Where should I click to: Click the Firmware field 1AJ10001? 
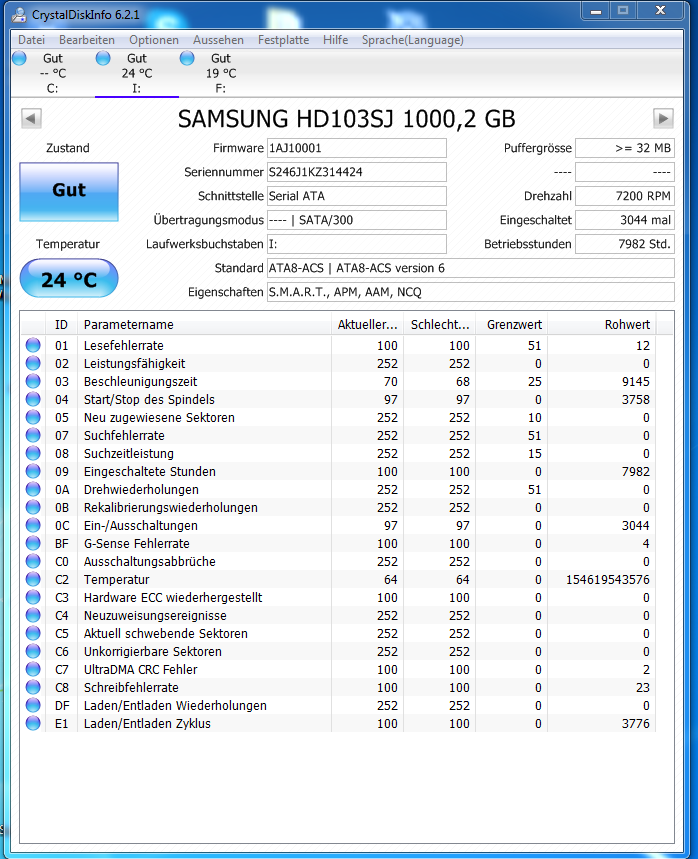(357, 148)
